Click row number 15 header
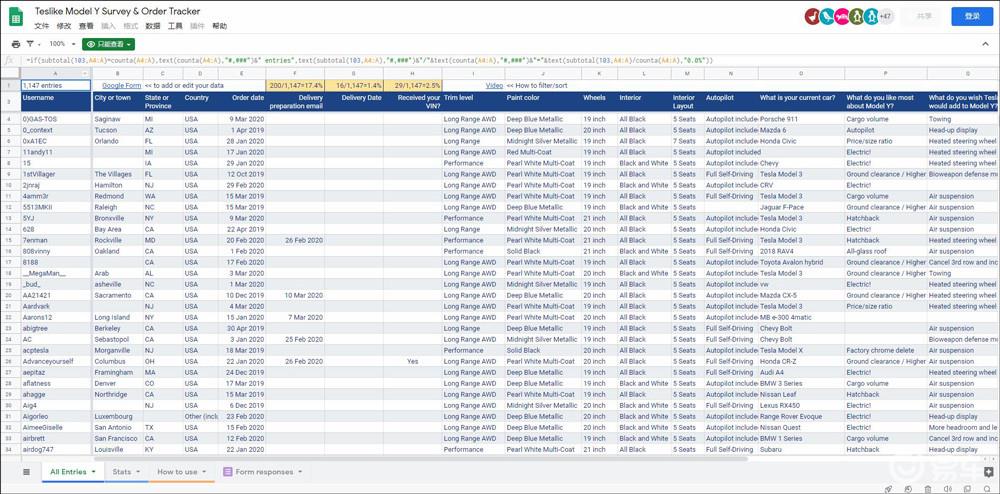Screen dimensions: 1000x494 click(10, 240)
